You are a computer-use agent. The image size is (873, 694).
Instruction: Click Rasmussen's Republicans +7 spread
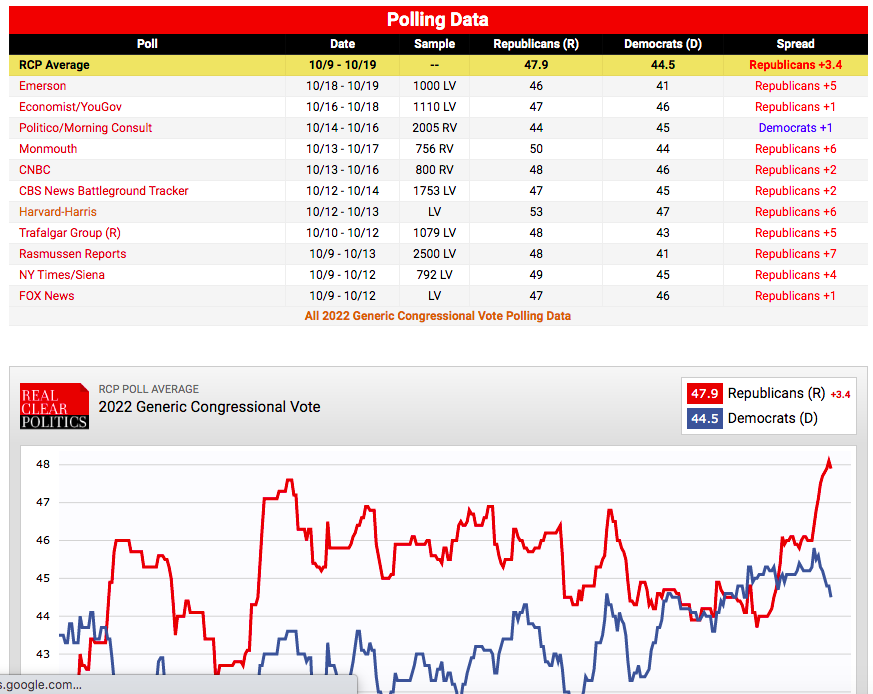796,254
